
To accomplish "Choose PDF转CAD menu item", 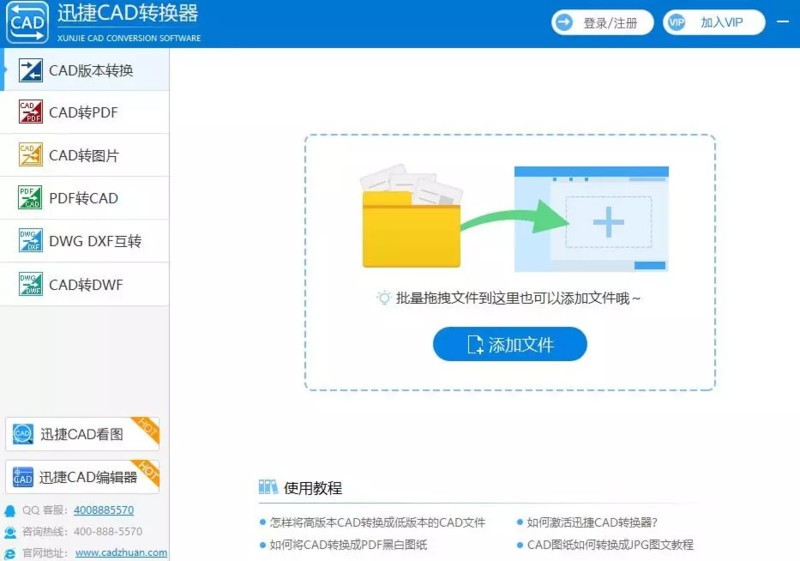I will [85, 198].
